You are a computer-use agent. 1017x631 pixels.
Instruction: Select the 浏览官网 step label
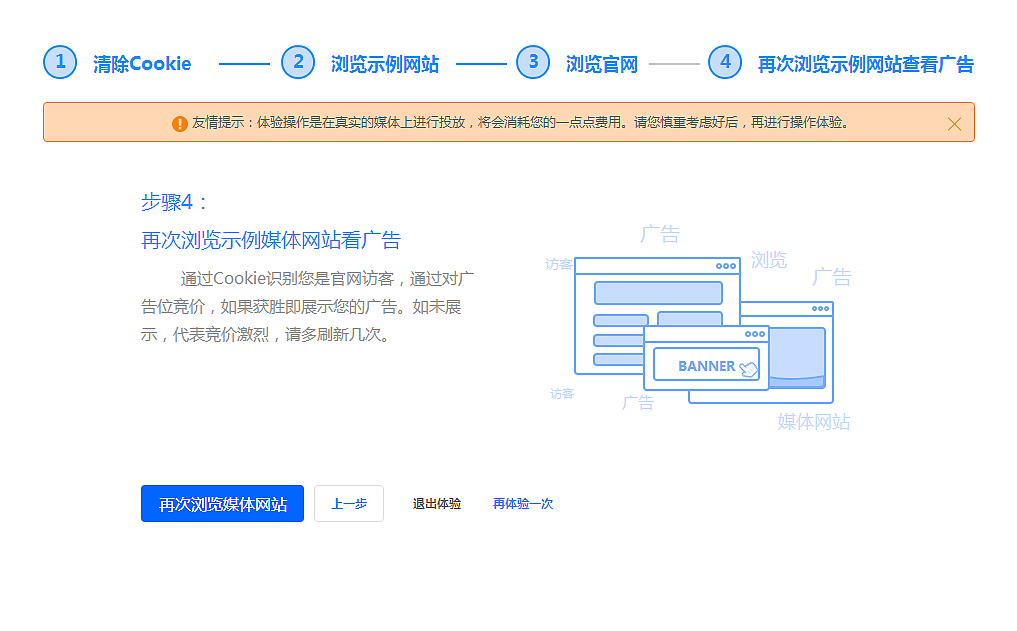click(x=602, y=64)
